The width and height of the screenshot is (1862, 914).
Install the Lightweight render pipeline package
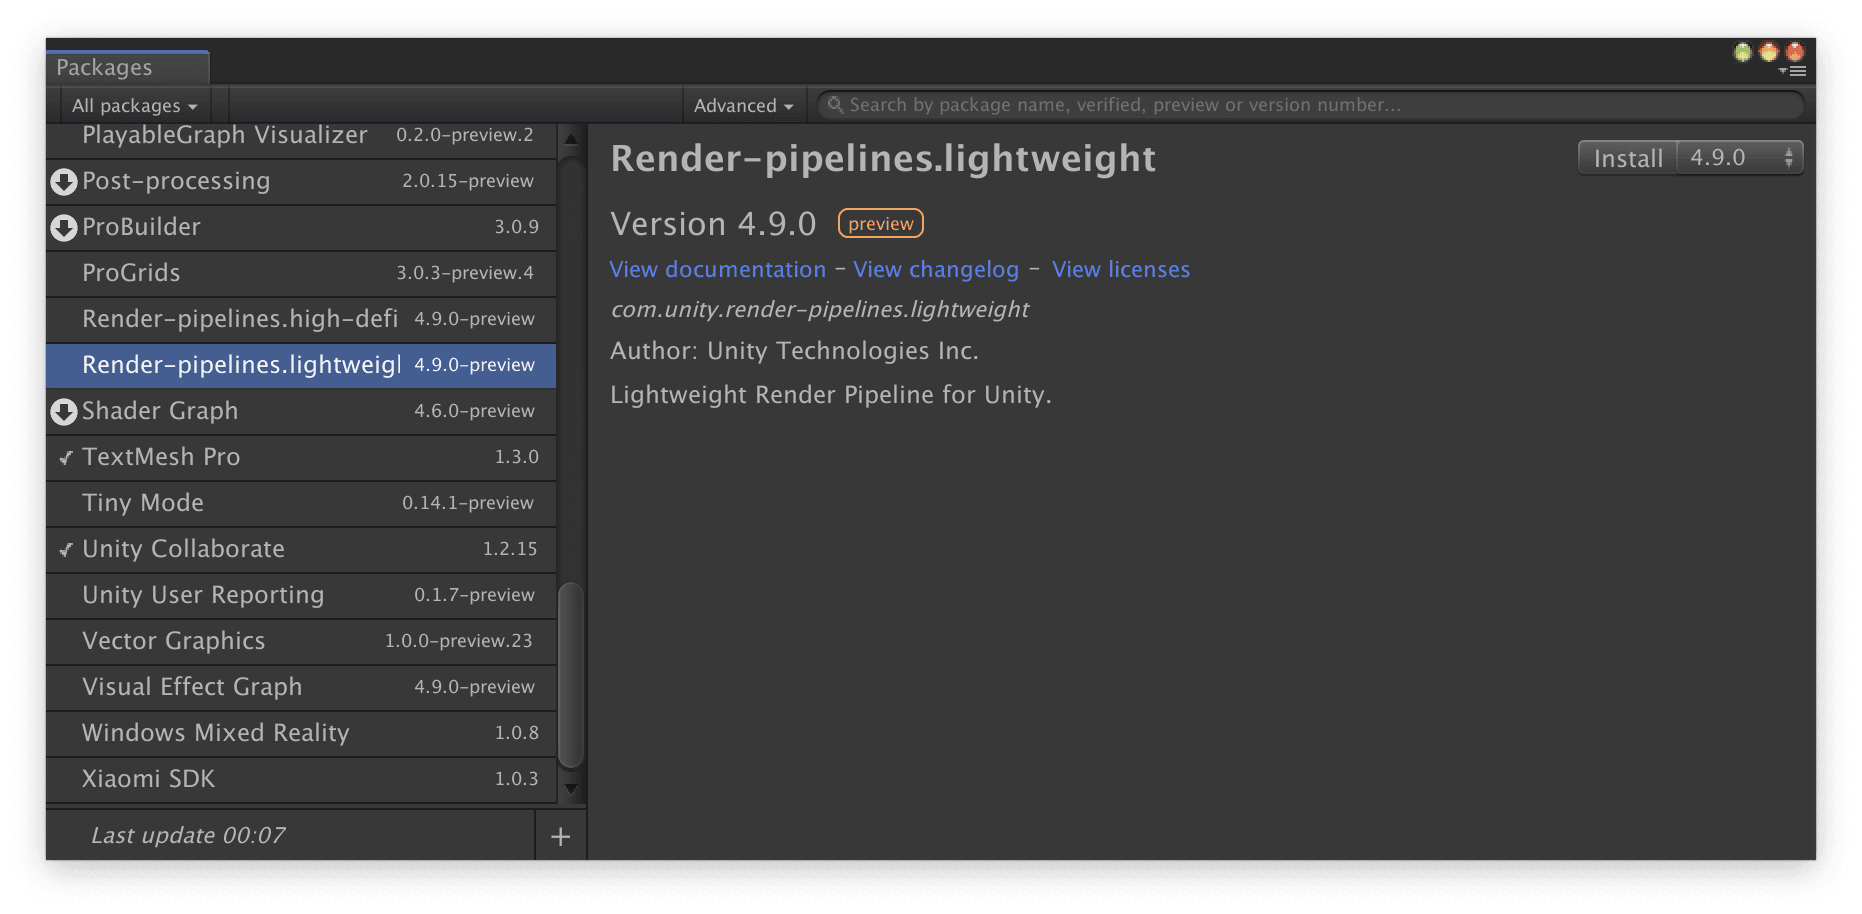[1627, 158]
